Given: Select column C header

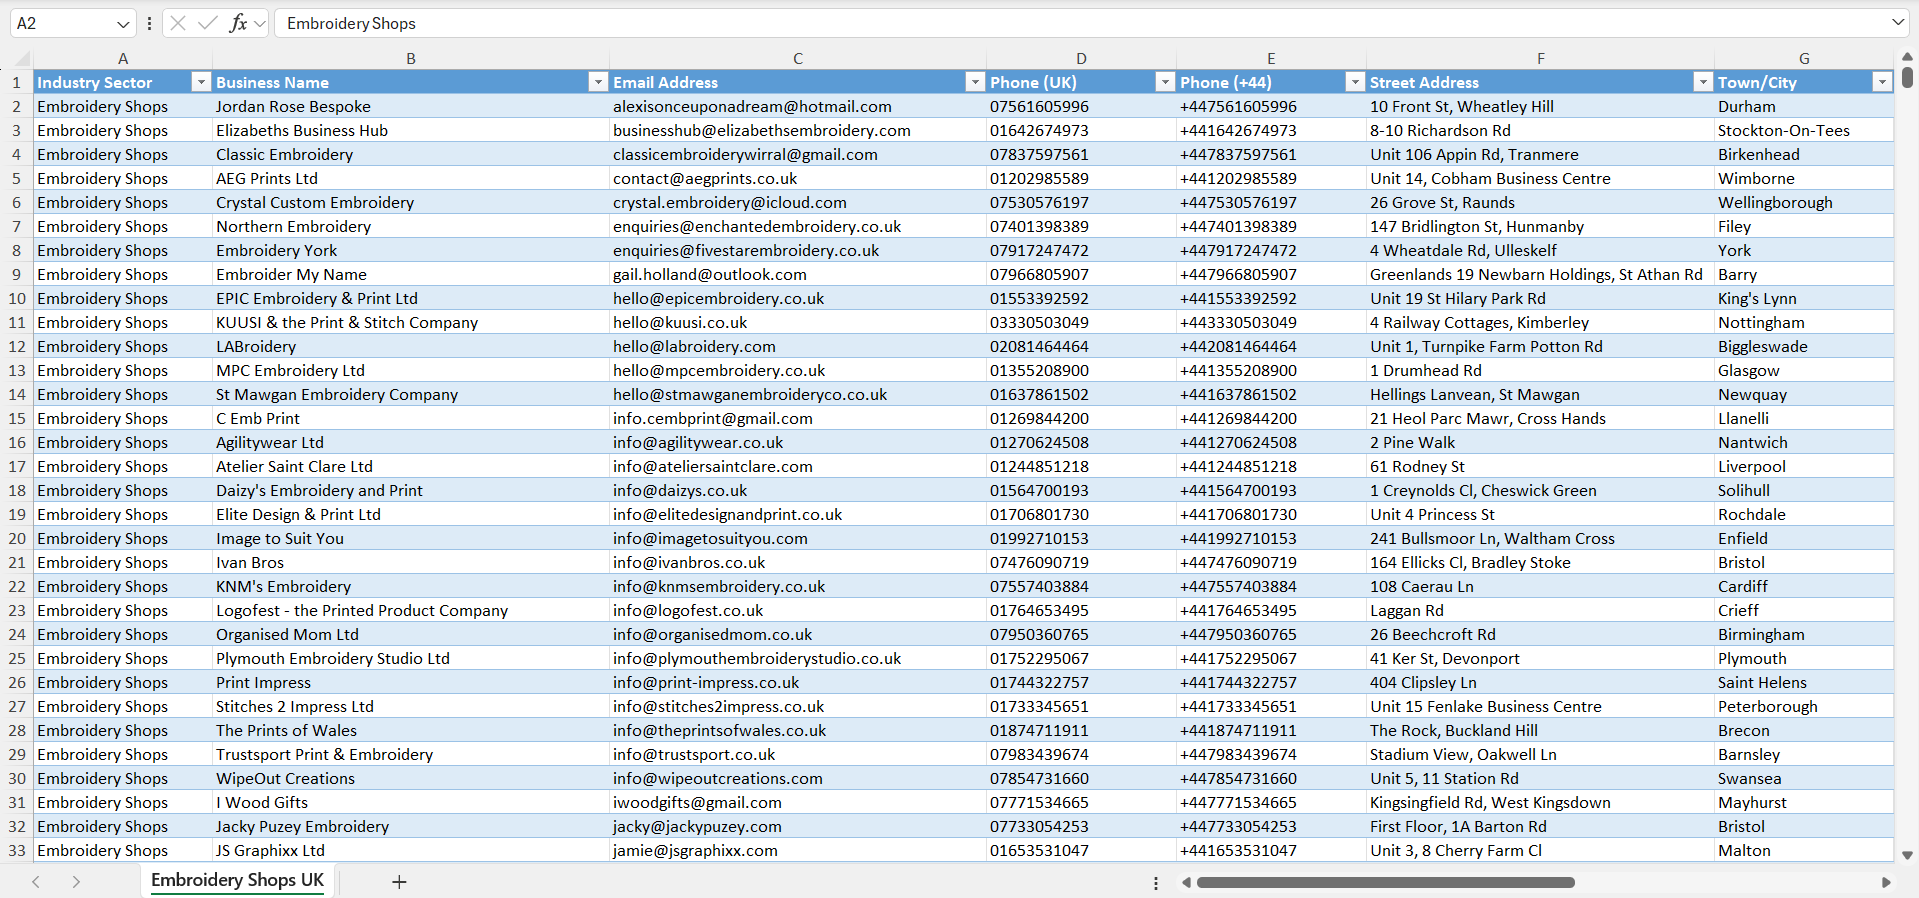Looking at the screenshot, I should (798, 58).
